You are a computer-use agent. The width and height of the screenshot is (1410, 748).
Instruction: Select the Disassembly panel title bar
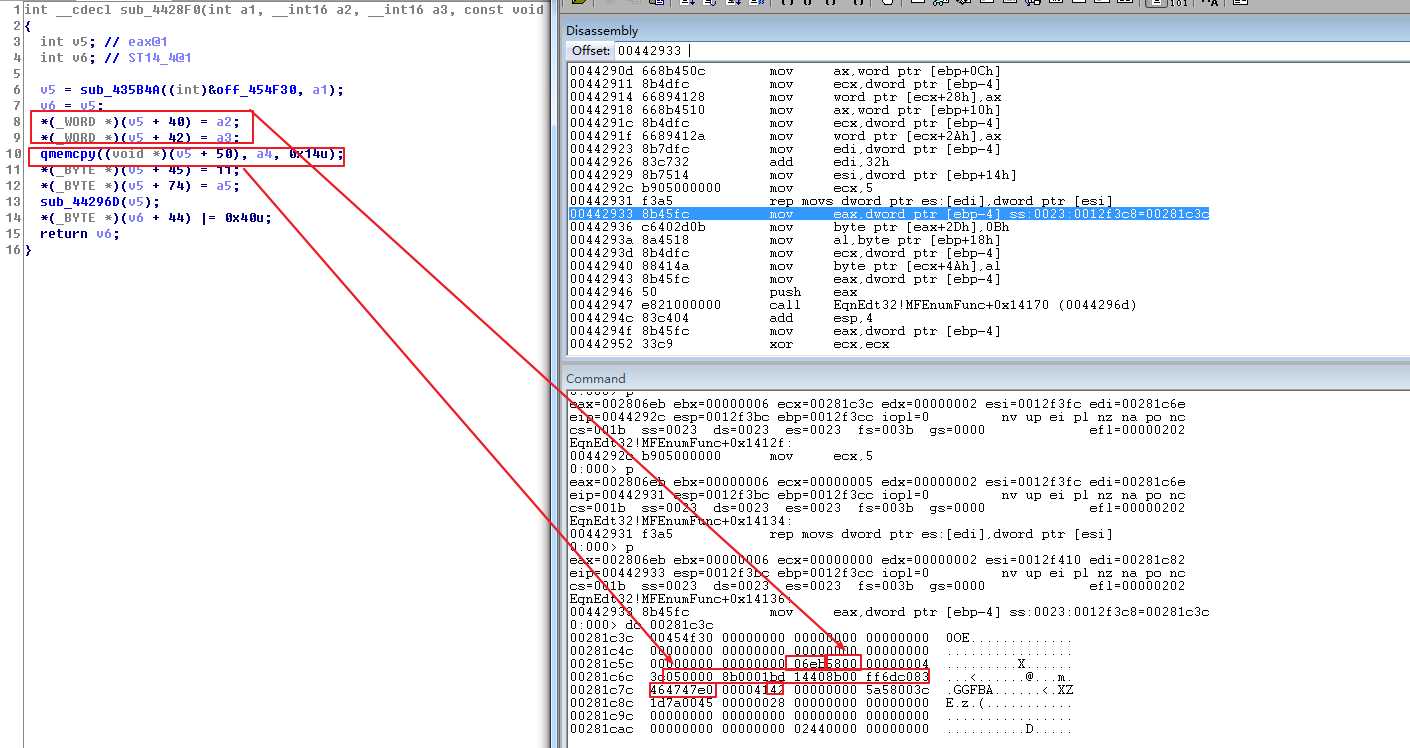987,30
